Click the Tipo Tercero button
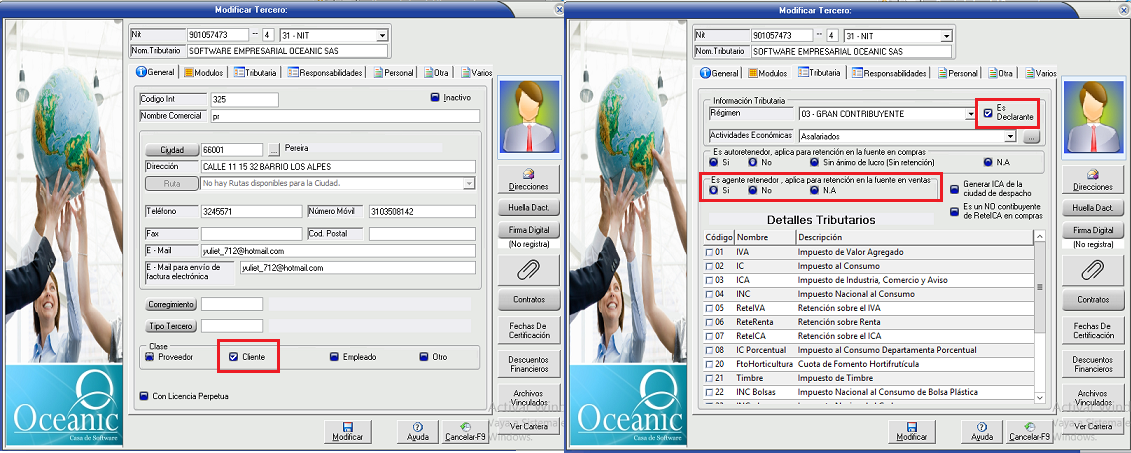 (x=171, y=326)
